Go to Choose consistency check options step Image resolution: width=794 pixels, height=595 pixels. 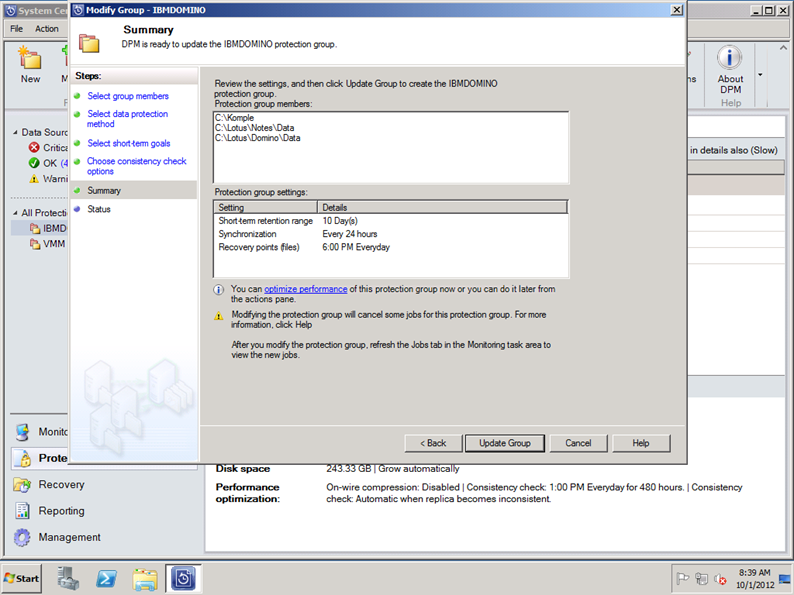click(137, 166)
